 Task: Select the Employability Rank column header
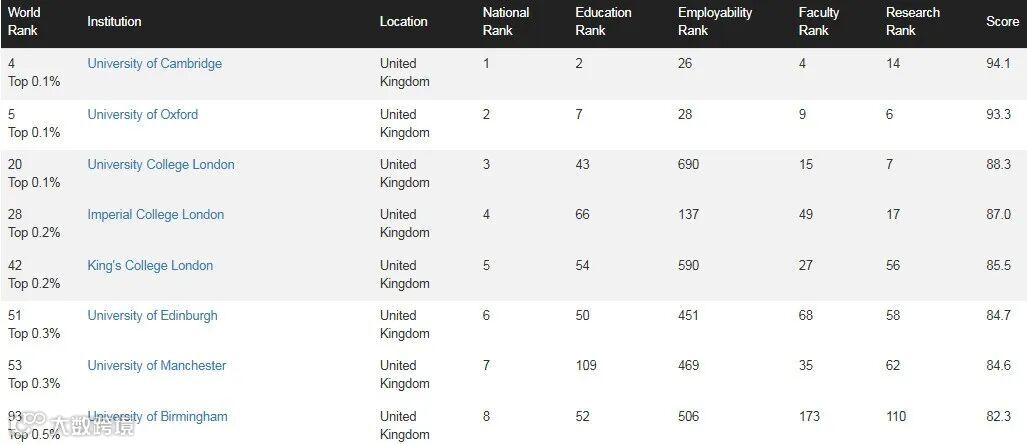714,21
